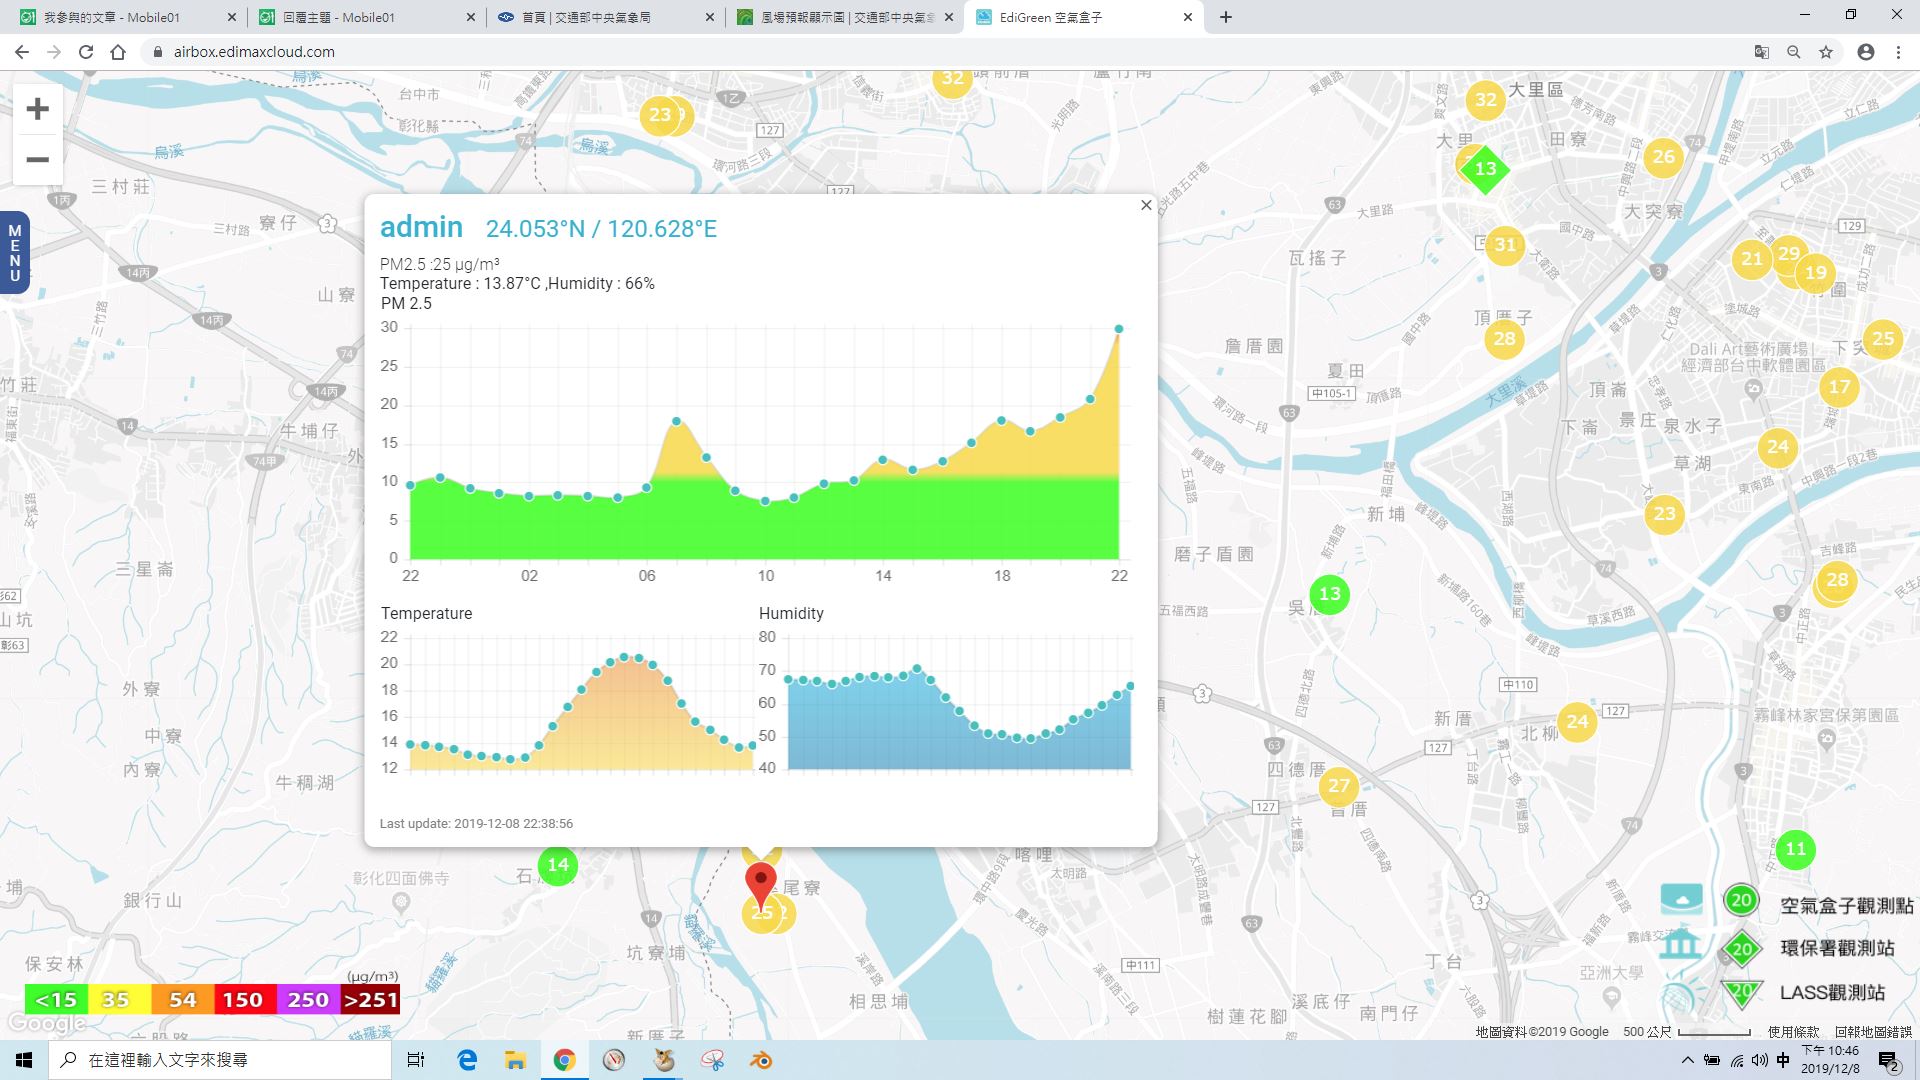Click the taskbar search box
Screen dimensions: 1920x1080
click(220, 1060)
